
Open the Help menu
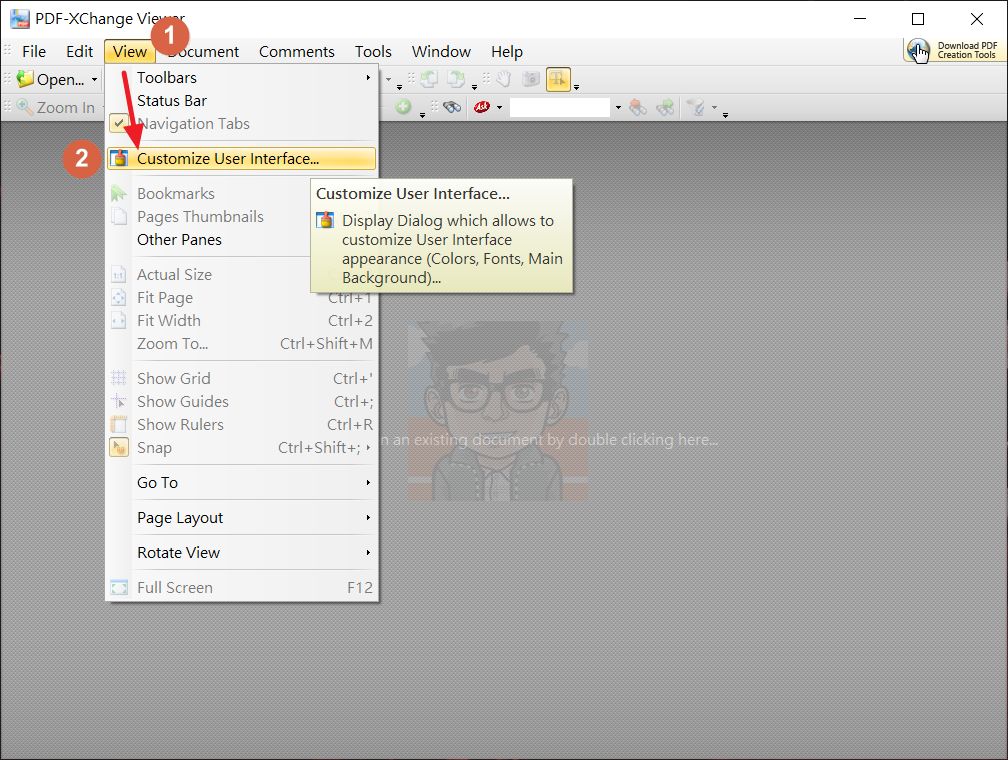tap(507, 51)
